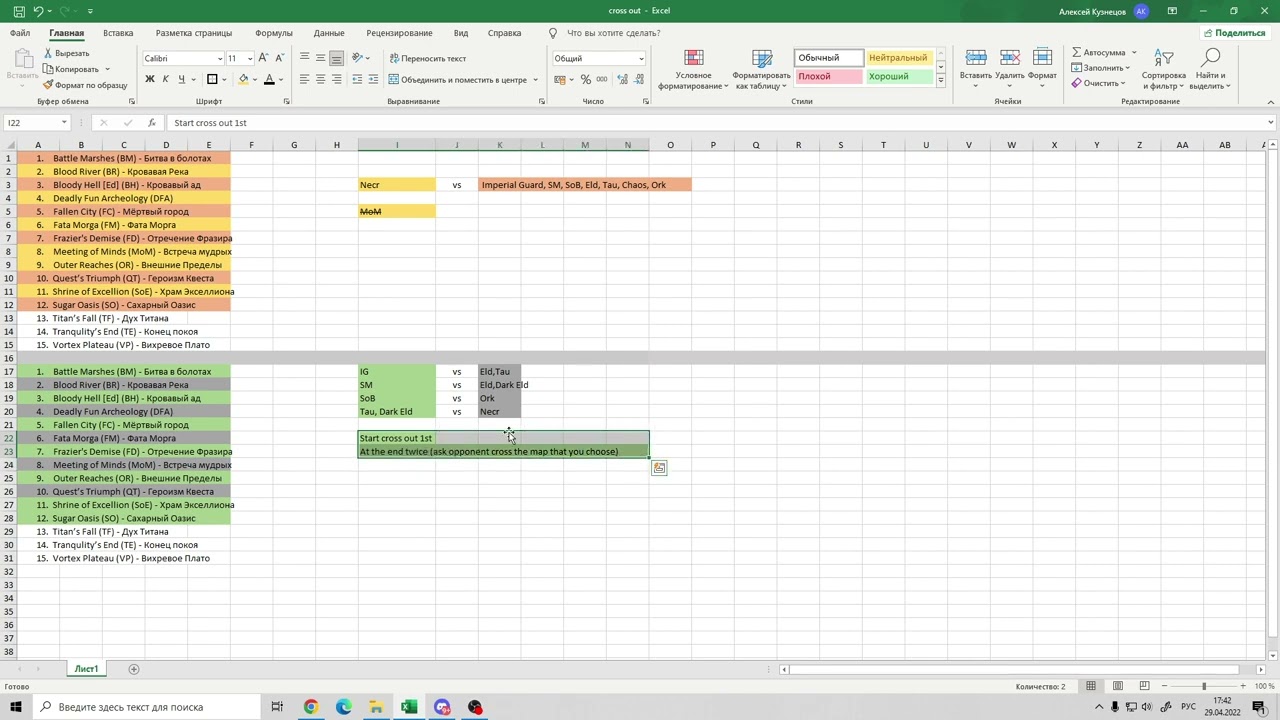Toggle underline Ч formatting
This screenshot has width=1280, height=720.
point(181,79)
